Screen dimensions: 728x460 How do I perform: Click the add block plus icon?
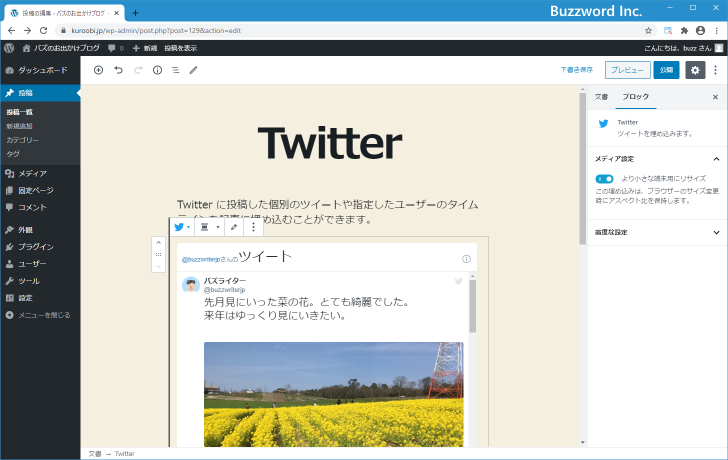pos(98,70)
